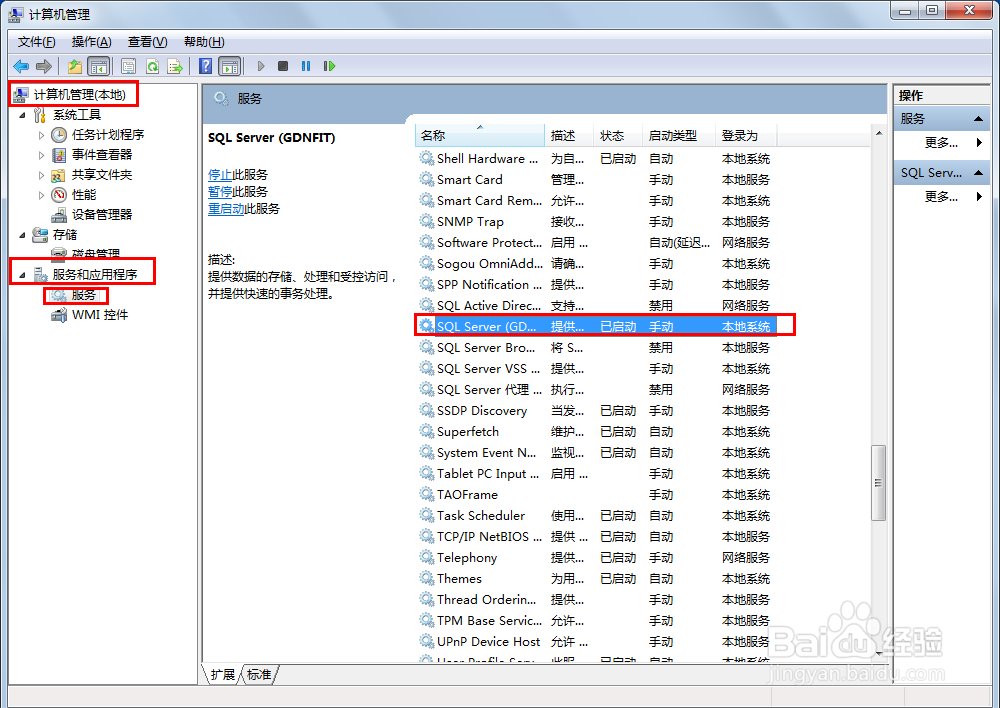Open the 操作 menu

[91, 41]
